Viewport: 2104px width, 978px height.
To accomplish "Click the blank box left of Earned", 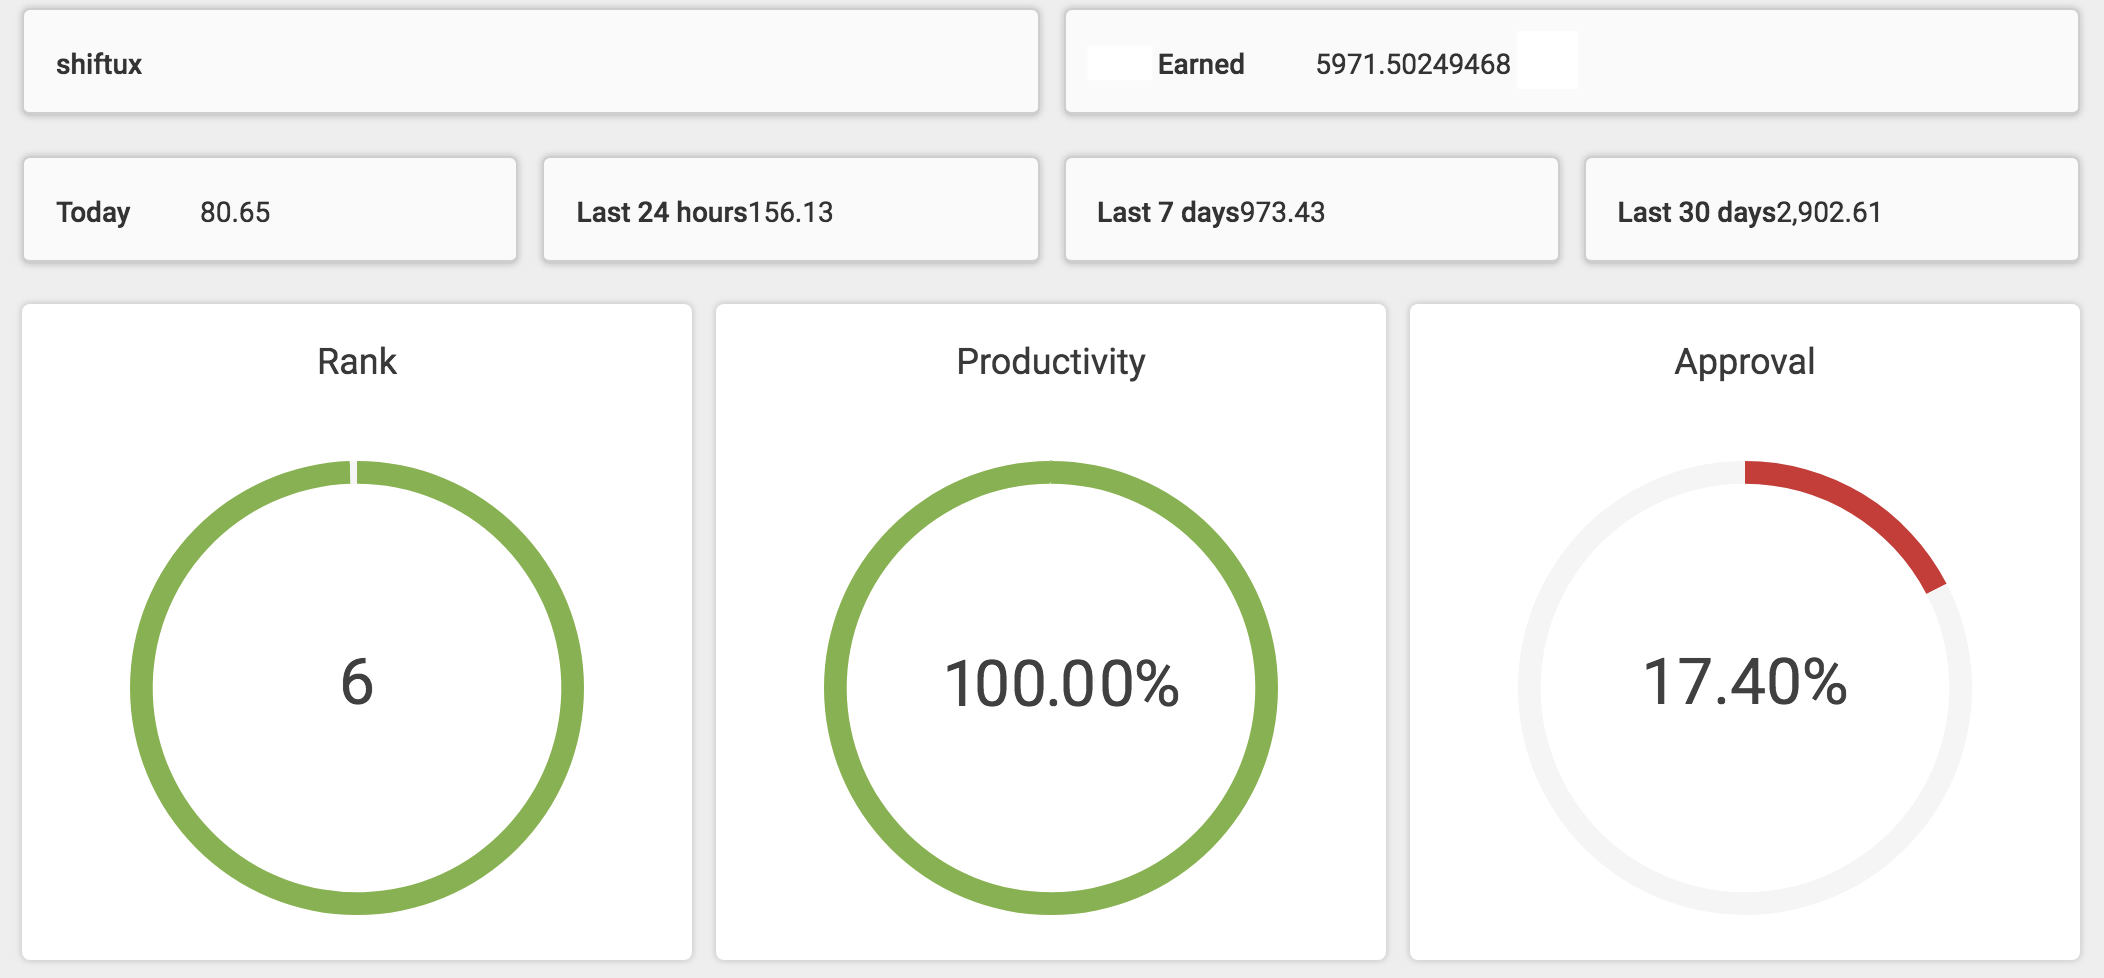I will pos(1119,62).
